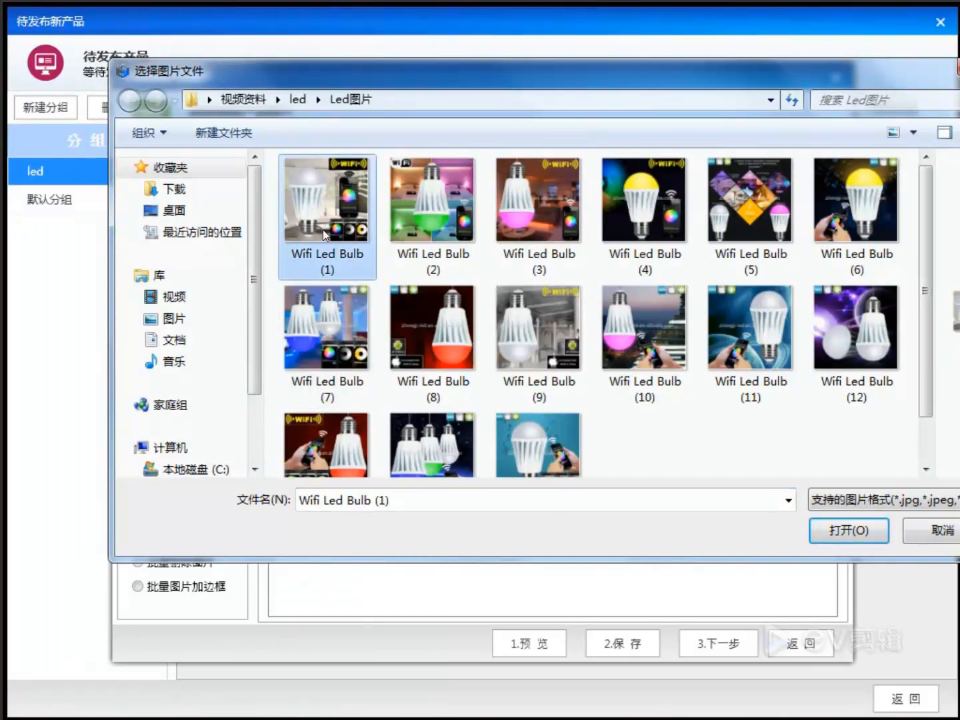Click 新建分组 in the background window
Image resolution: width=960 pixels, height=720 pixels.
pos(45,108)
